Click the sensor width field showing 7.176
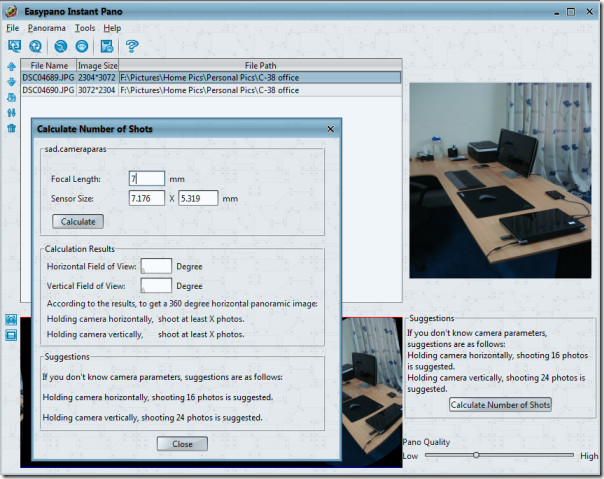 (147, 198)
